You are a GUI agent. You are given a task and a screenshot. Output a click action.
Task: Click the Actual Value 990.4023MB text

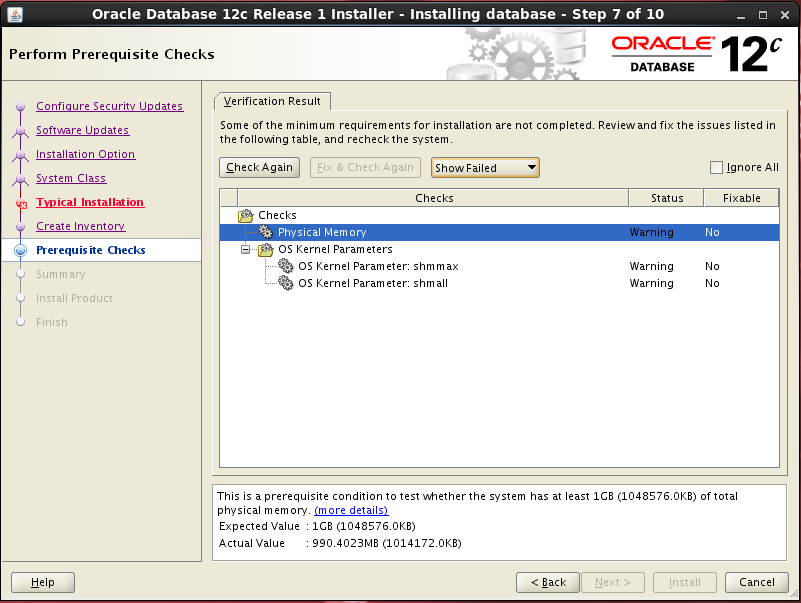click(x=387, y=543)
